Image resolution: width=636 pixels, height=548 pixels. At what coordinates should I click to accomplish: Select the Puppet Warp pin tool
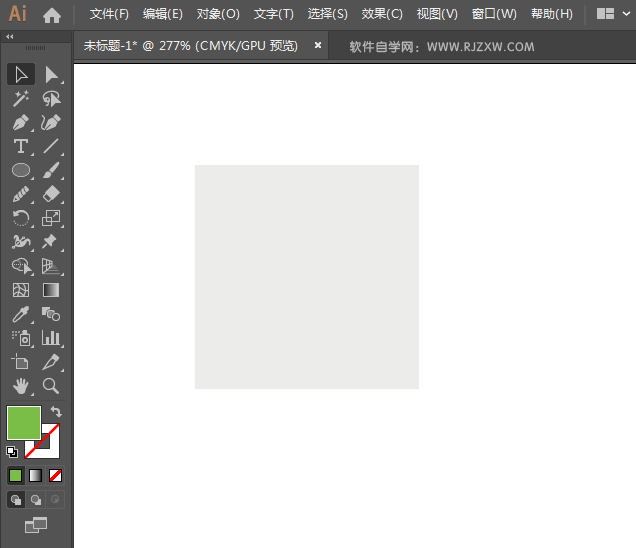point(51,242)
